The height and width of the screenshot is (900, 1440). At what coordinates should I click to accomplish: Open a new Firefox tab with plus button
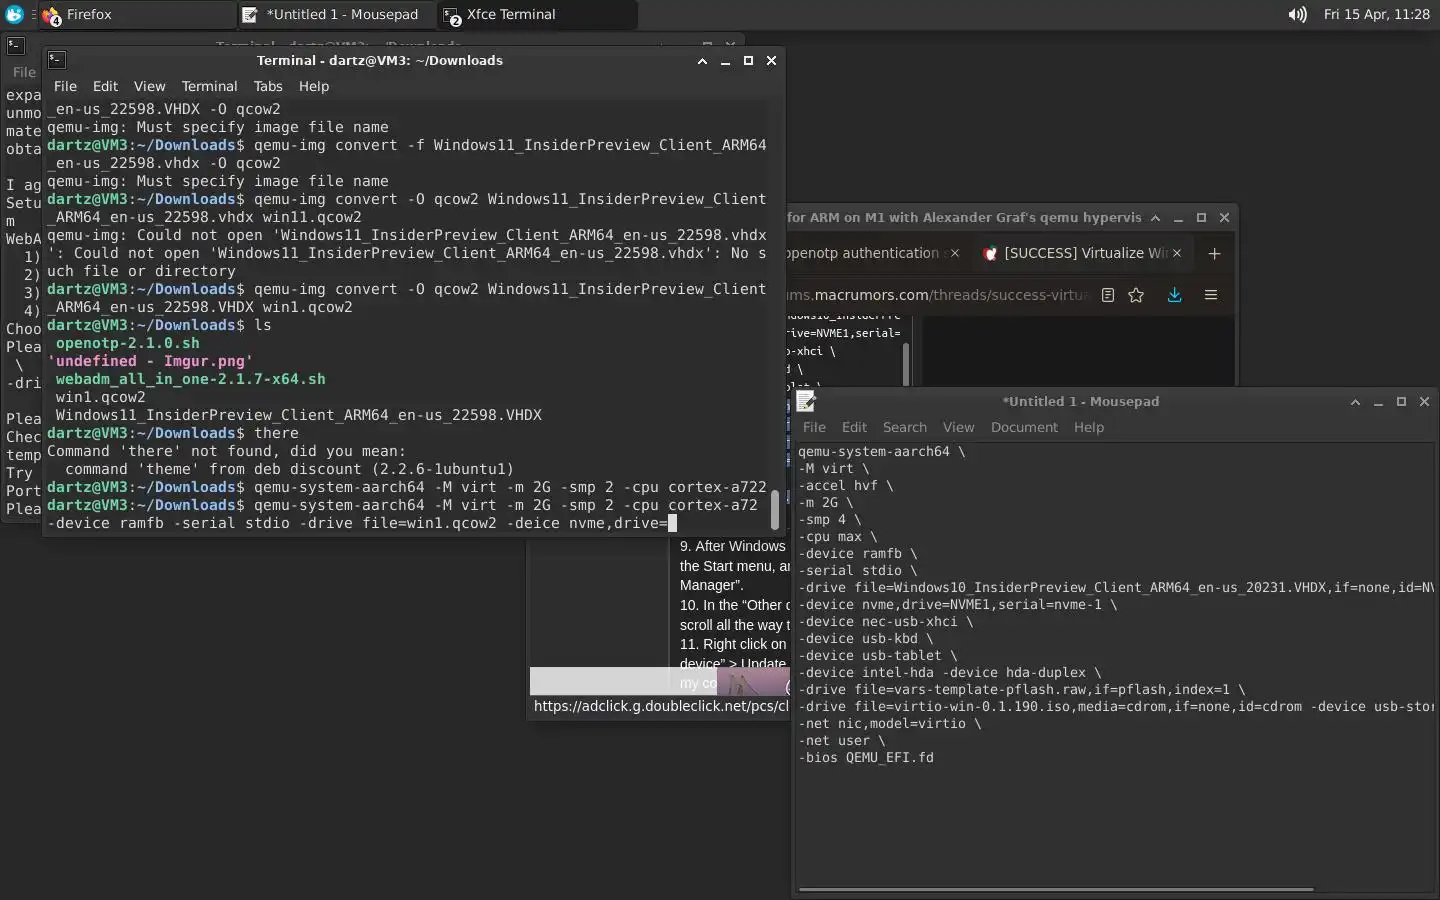[1214, 253]
